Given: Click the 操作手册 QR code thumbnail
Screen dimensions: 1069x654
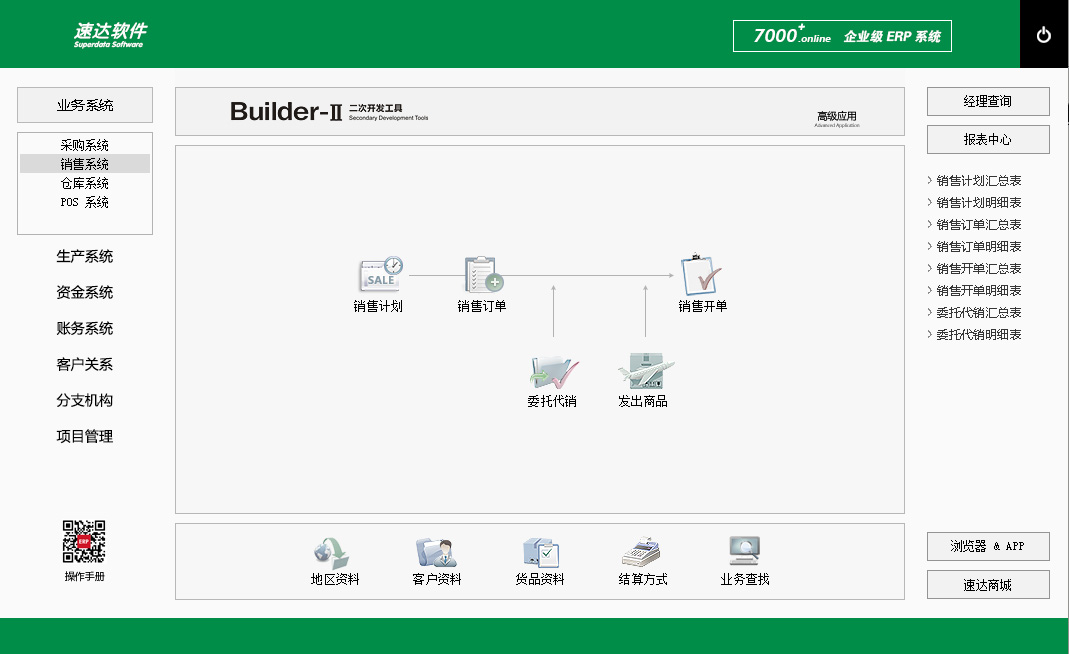Looking at the screenshot, I should coord(85,542).
